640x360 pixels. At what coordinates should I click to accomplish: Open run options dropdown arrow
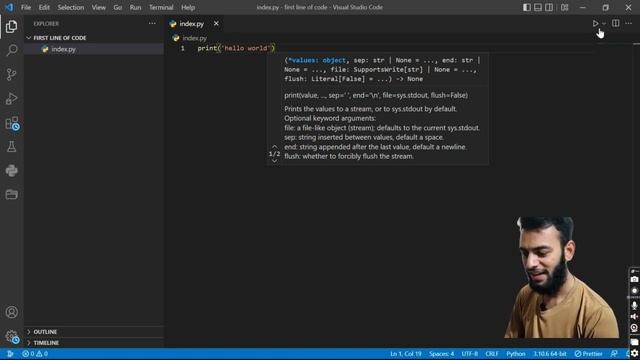coord(604,24)
